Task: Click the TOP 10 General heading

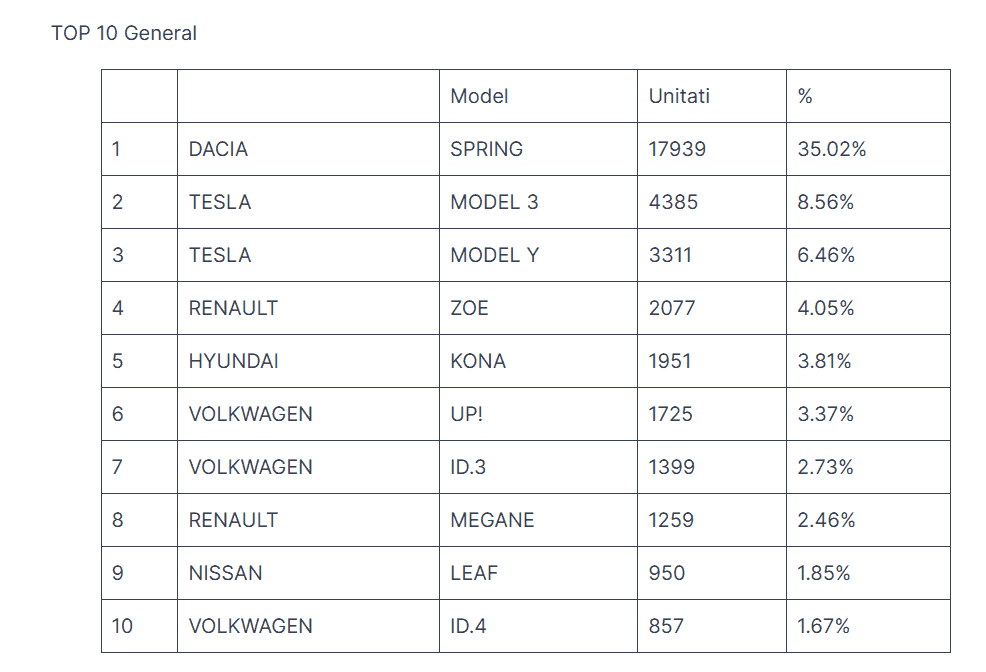Action: (x=124, y=33)
